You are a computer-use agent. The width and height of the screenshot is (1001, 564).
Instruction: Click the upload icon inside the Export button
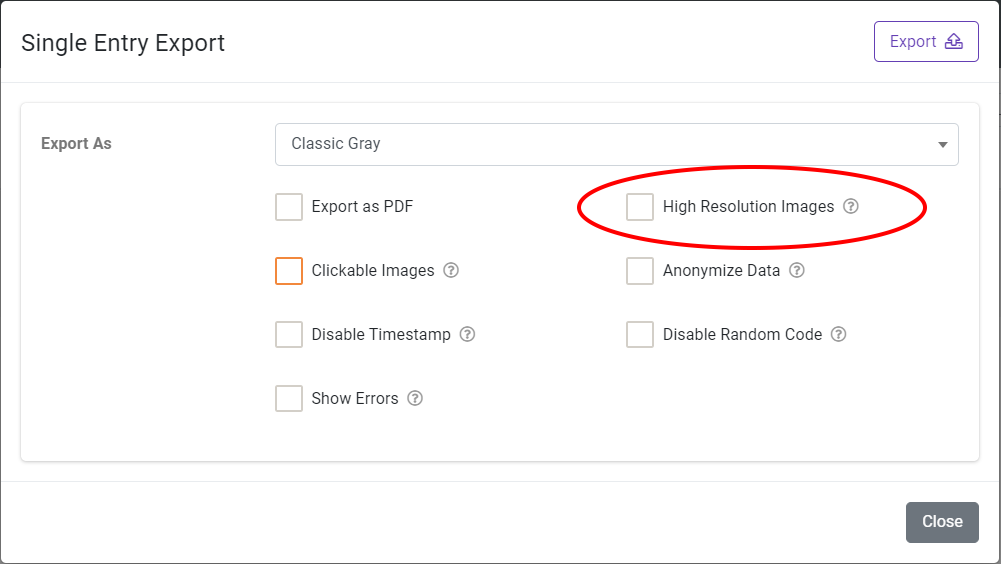(x=954, y=42)
